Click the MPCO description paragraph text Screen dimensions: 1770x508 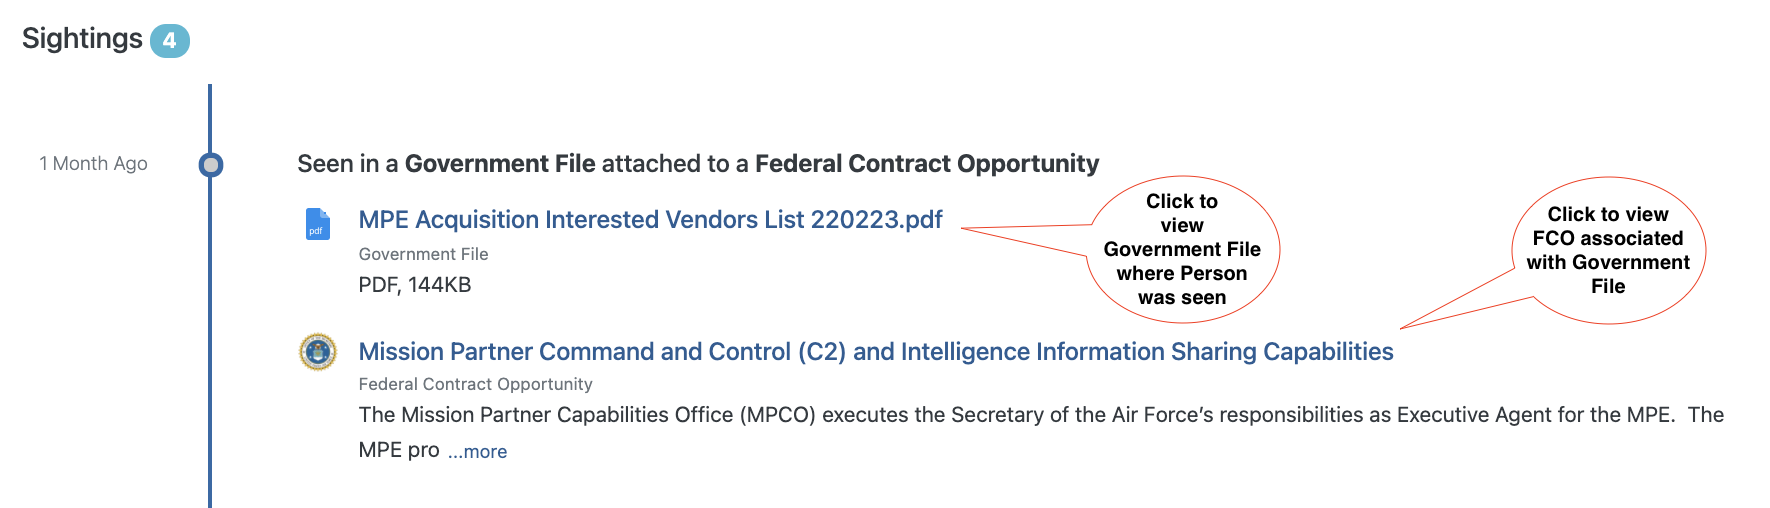click(x=1041, y=415)
